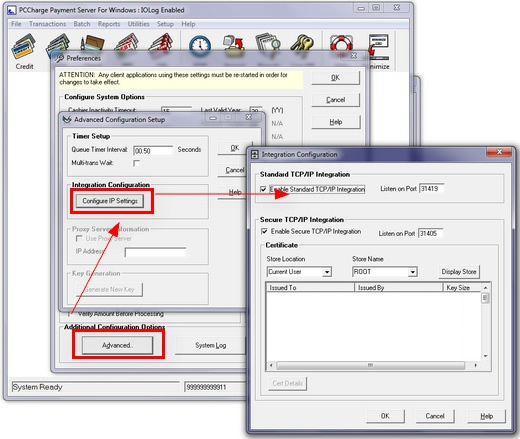Image resolution: width=520 pixels, height=439 pixels.
Task: Open the Help menu in menu bar
Action: click(188, 24)
